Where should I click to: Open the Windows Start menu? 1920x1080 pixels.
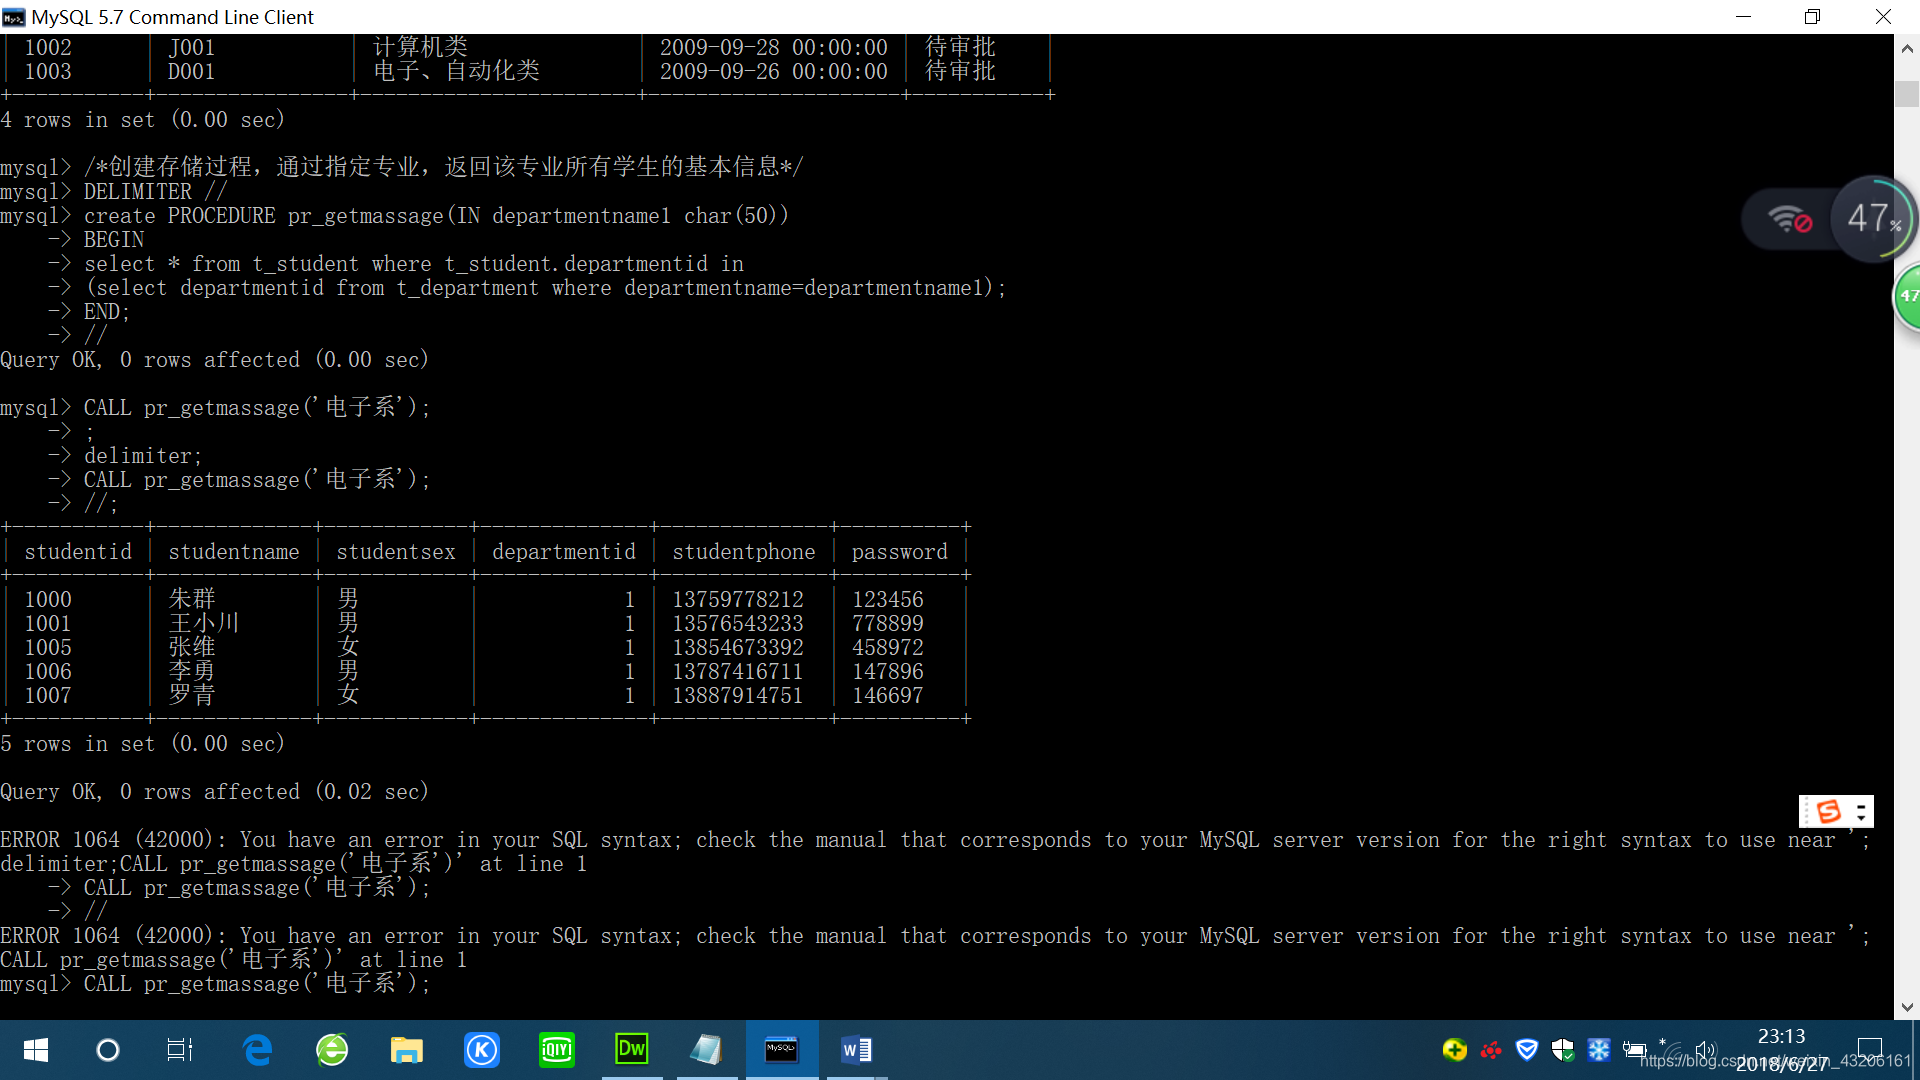click(36, 1050)
